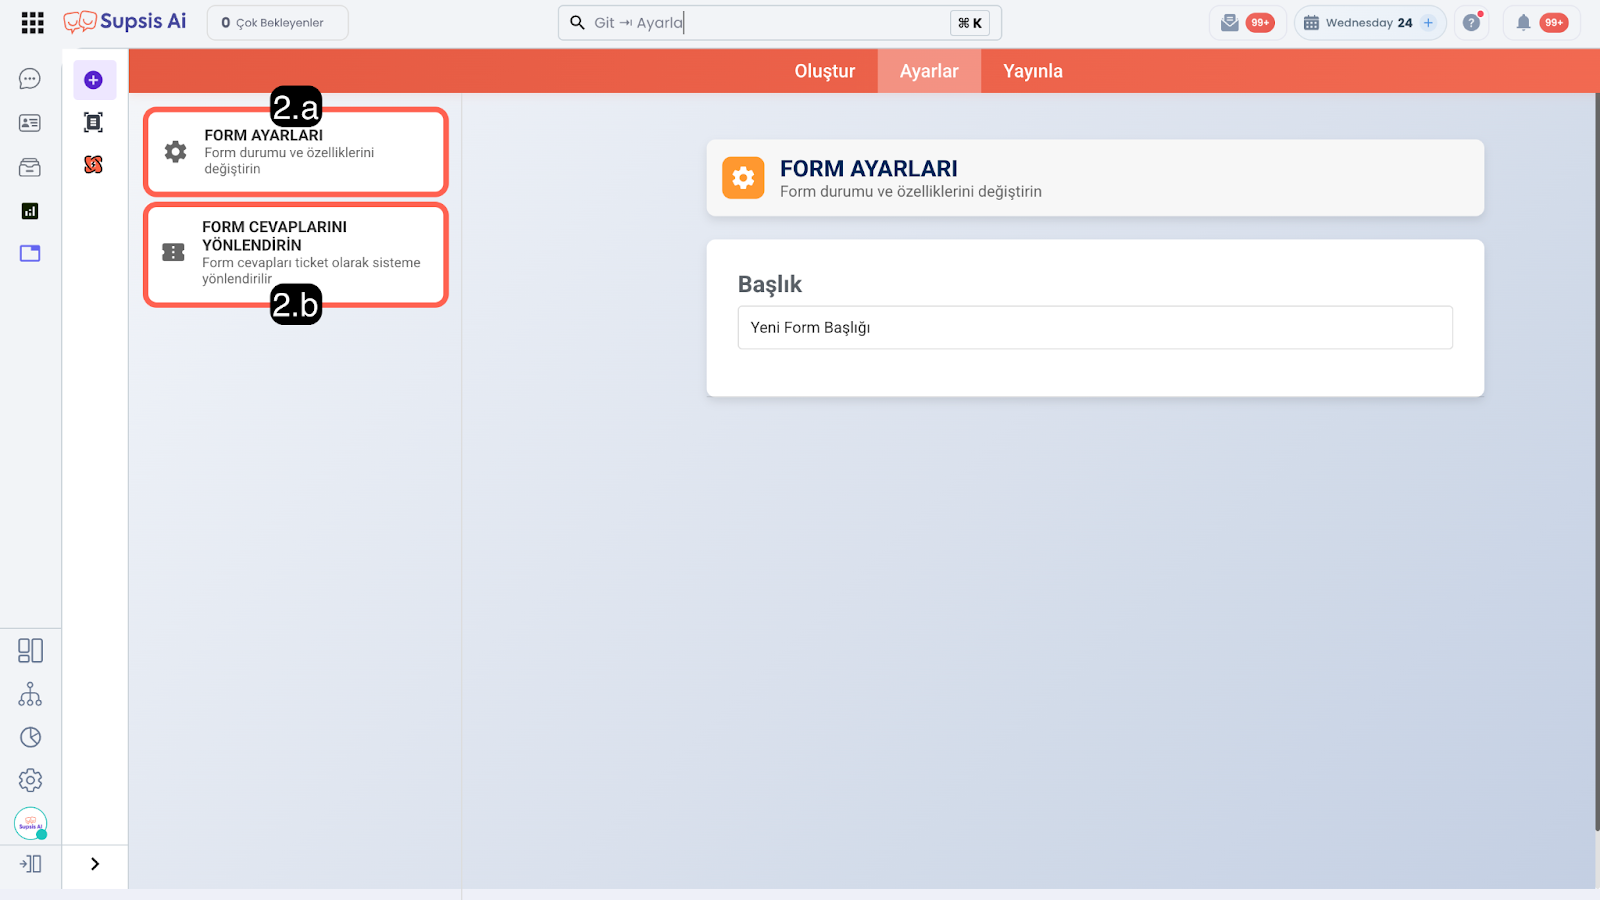1600x900 pixels.
Task: Open the apps grid menu
Action: click(32, 23)
